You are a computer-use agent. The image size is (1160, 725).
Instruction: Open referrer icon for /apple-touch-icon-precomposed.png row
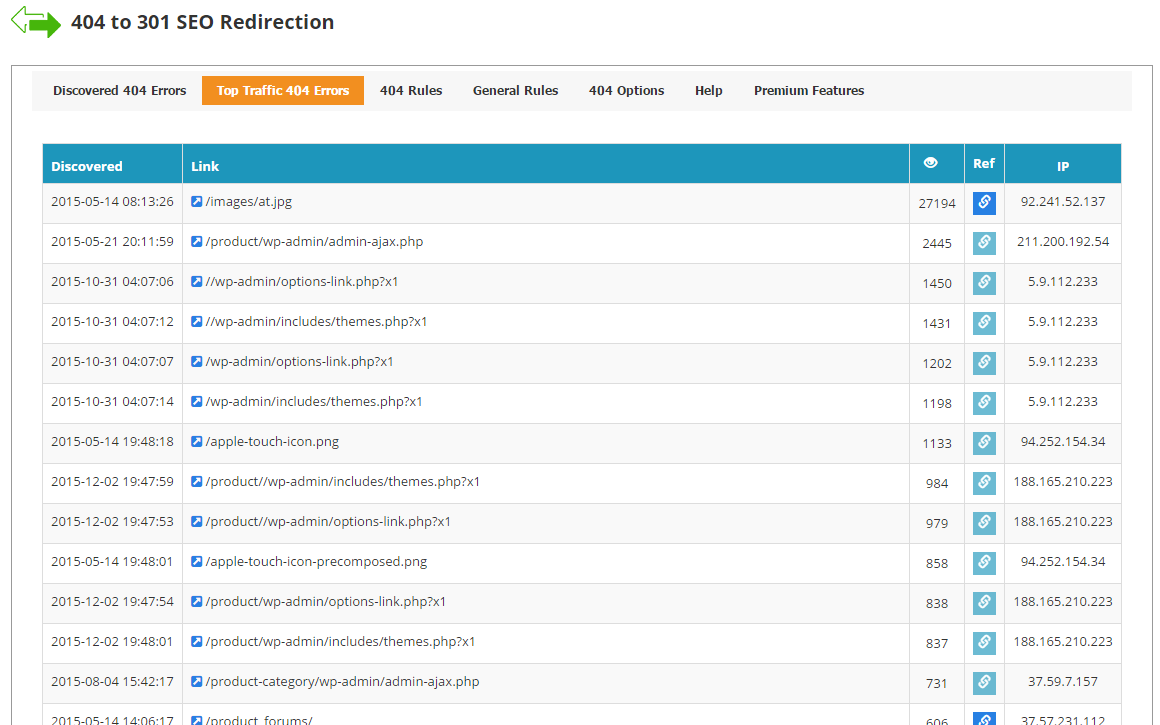coord(984,562)
